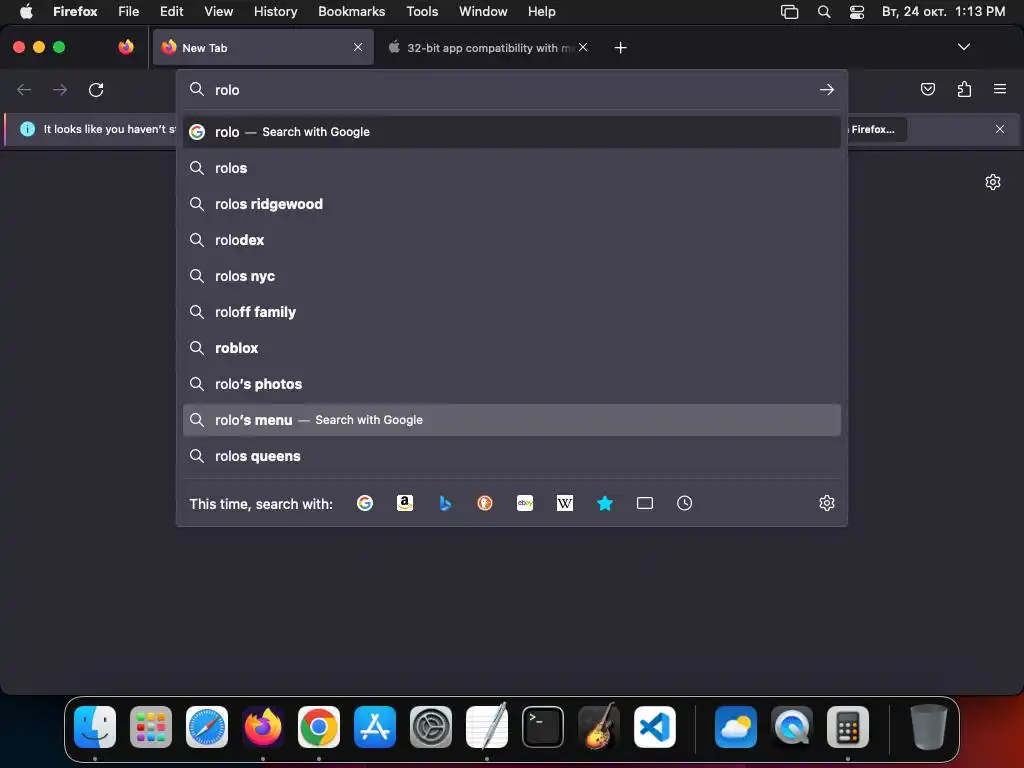Open the Extensions puzzle icon
This screenshot has width=1024, height=768.
click(x=964, y=89)
